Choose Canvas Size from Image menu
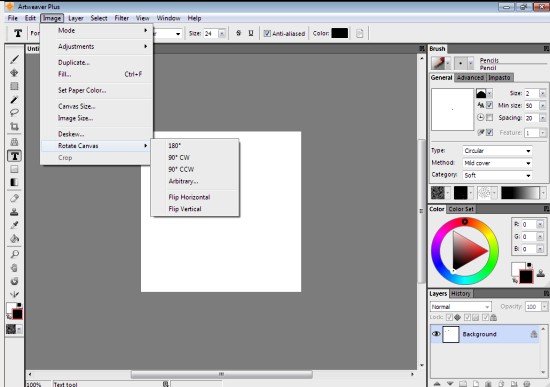550x387 pixels. click(96, 106)
